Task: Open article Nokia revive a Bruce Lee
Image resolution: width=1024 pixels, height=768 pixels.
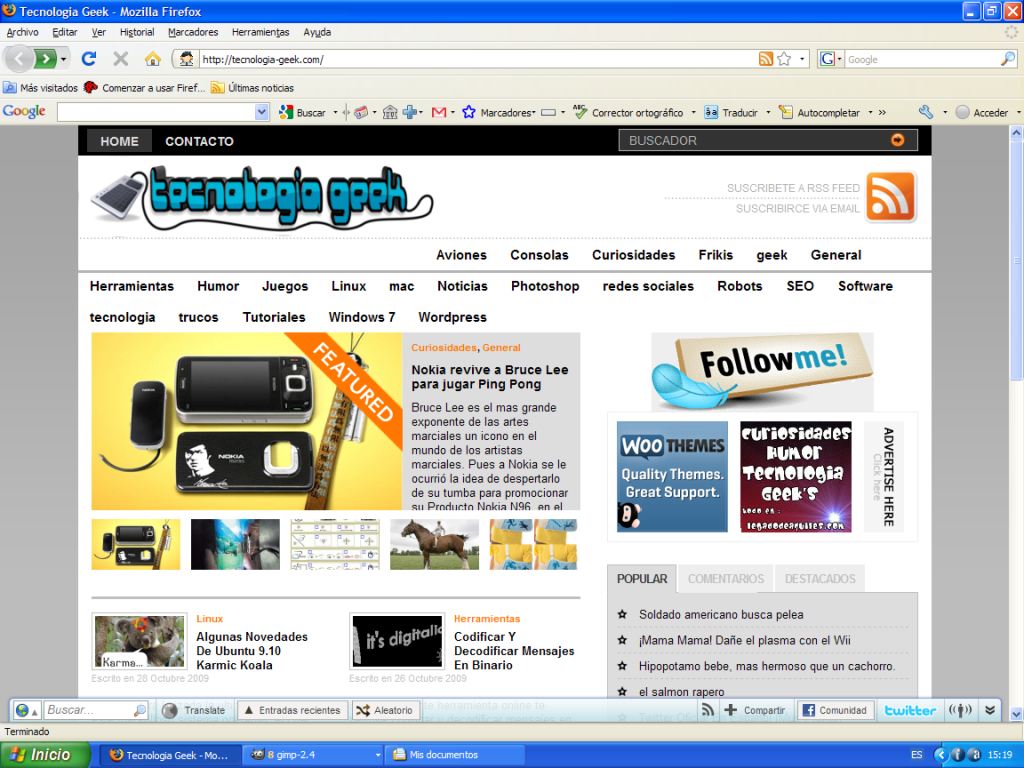Action: 490,377
